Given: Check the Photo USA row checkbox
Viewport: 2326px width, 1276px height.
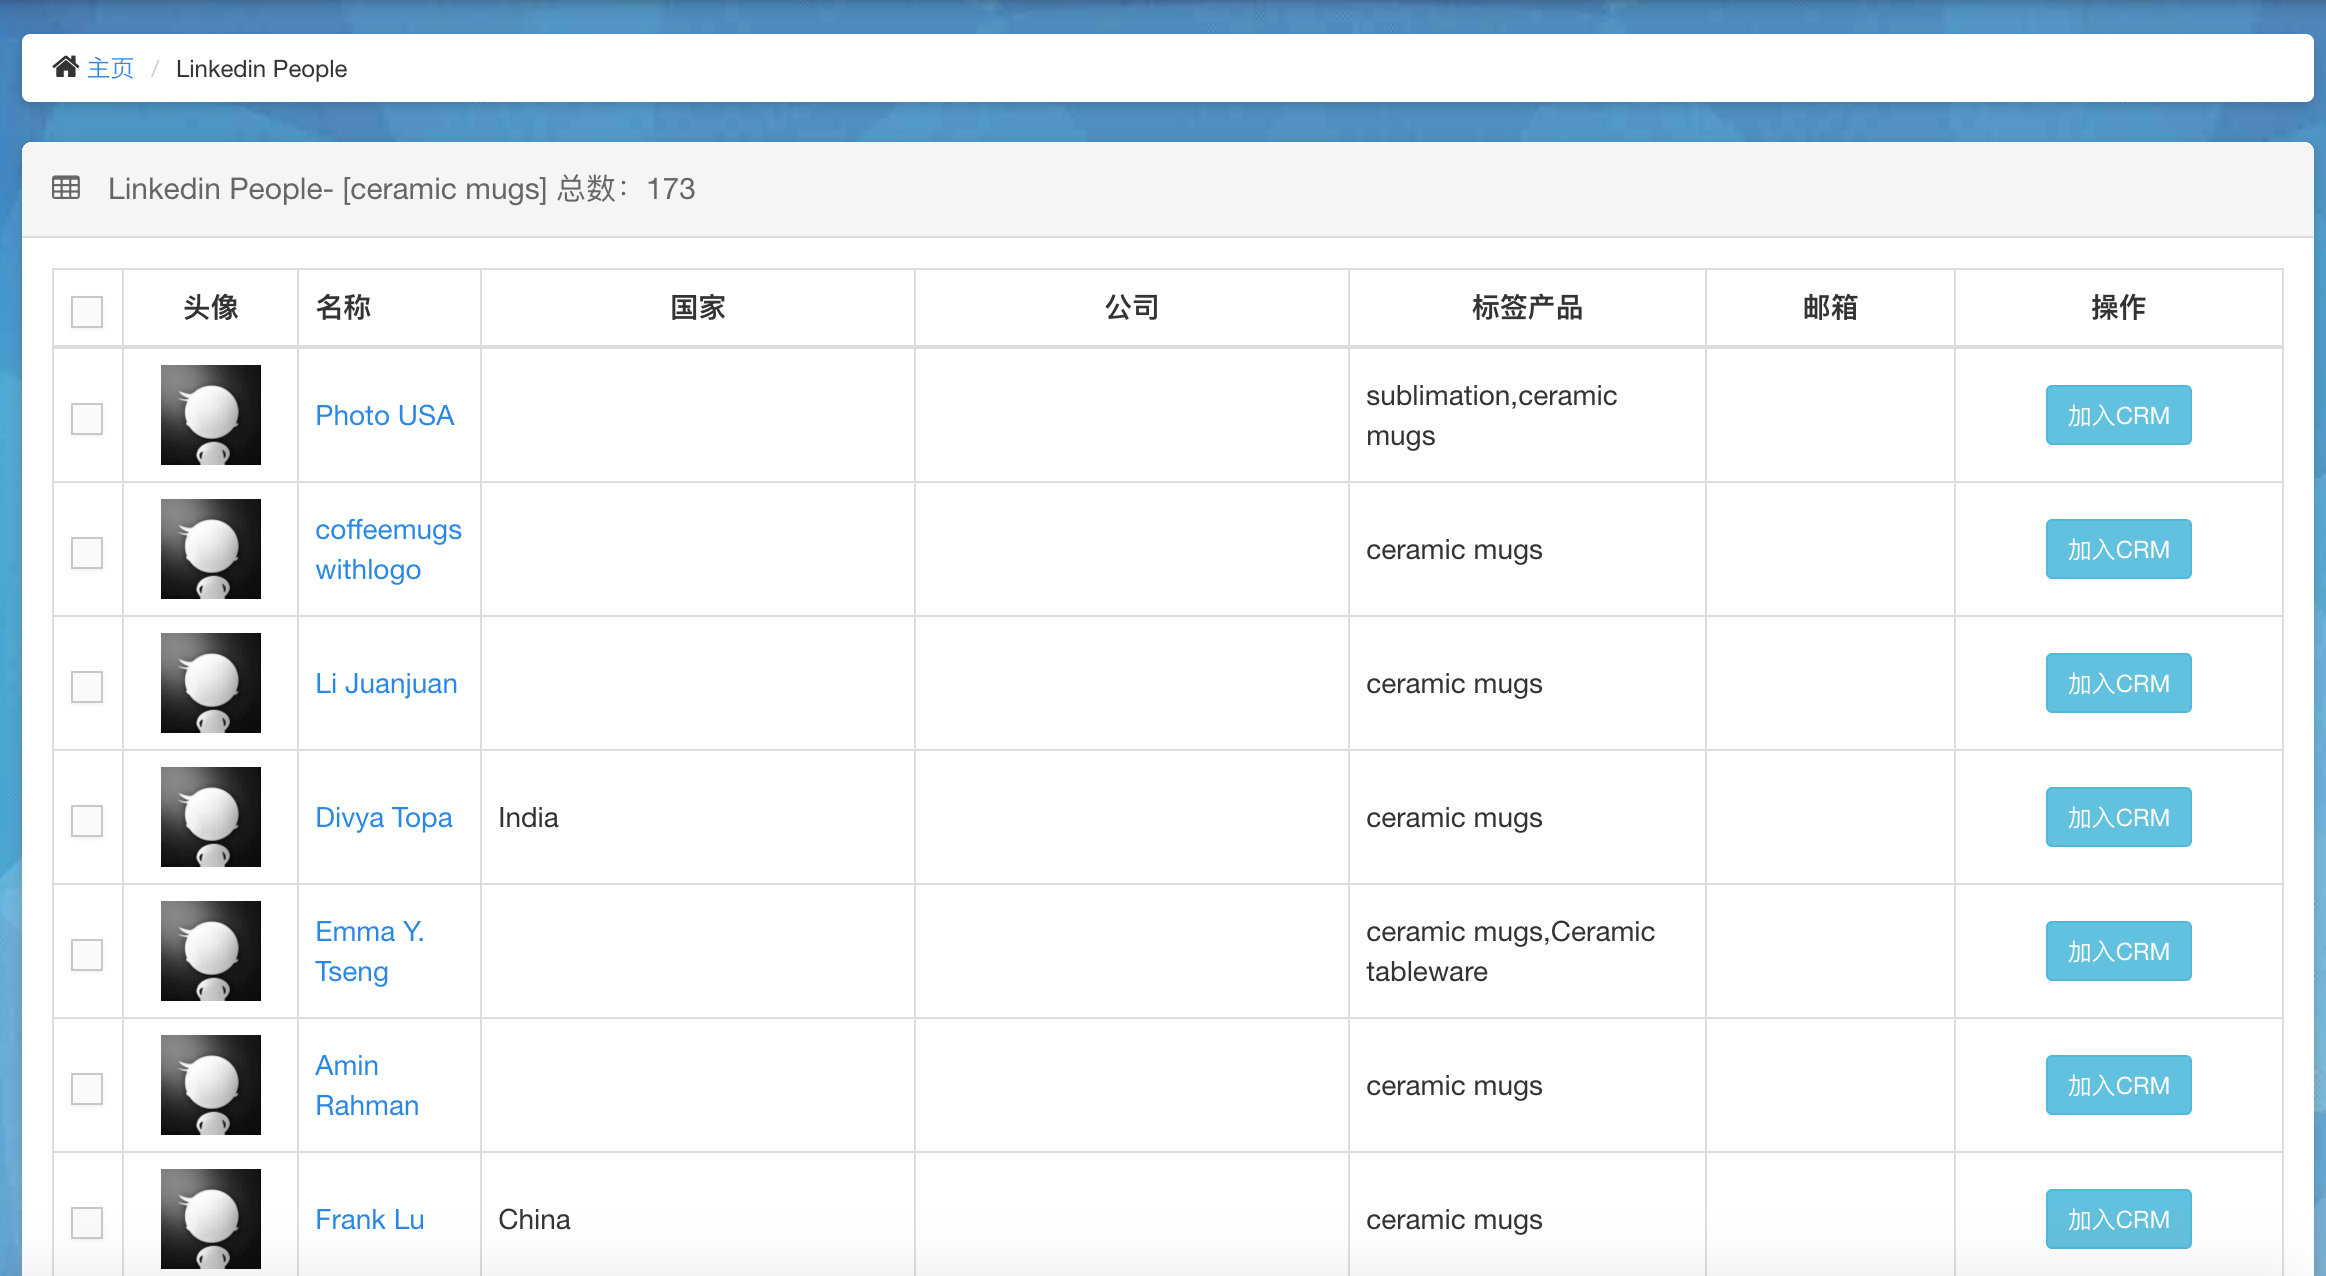Looking at the screenshot, I should [x=87, y=419].
